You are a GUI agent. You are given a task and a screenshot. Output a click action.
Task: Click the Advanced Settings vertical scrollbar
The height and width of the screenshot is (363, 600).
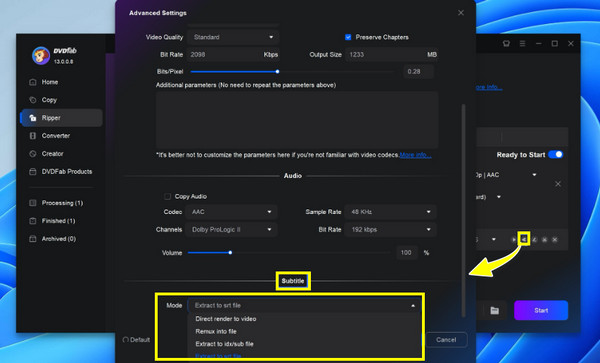click(464, 210)
